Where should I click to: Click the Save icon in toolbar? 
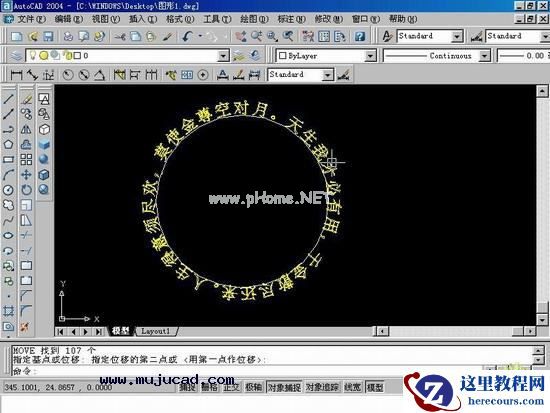pyautogui.click(x=48, y=36)
